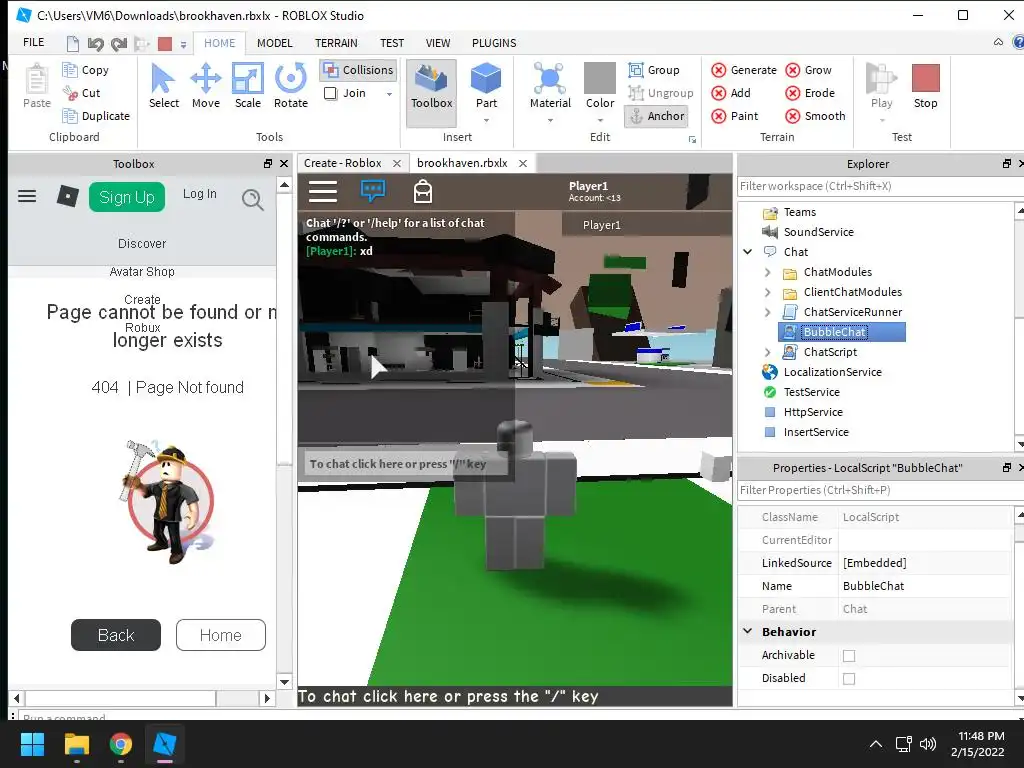
Task: Open the VIEW ribbon tab
Action: (x=438, y=43)
